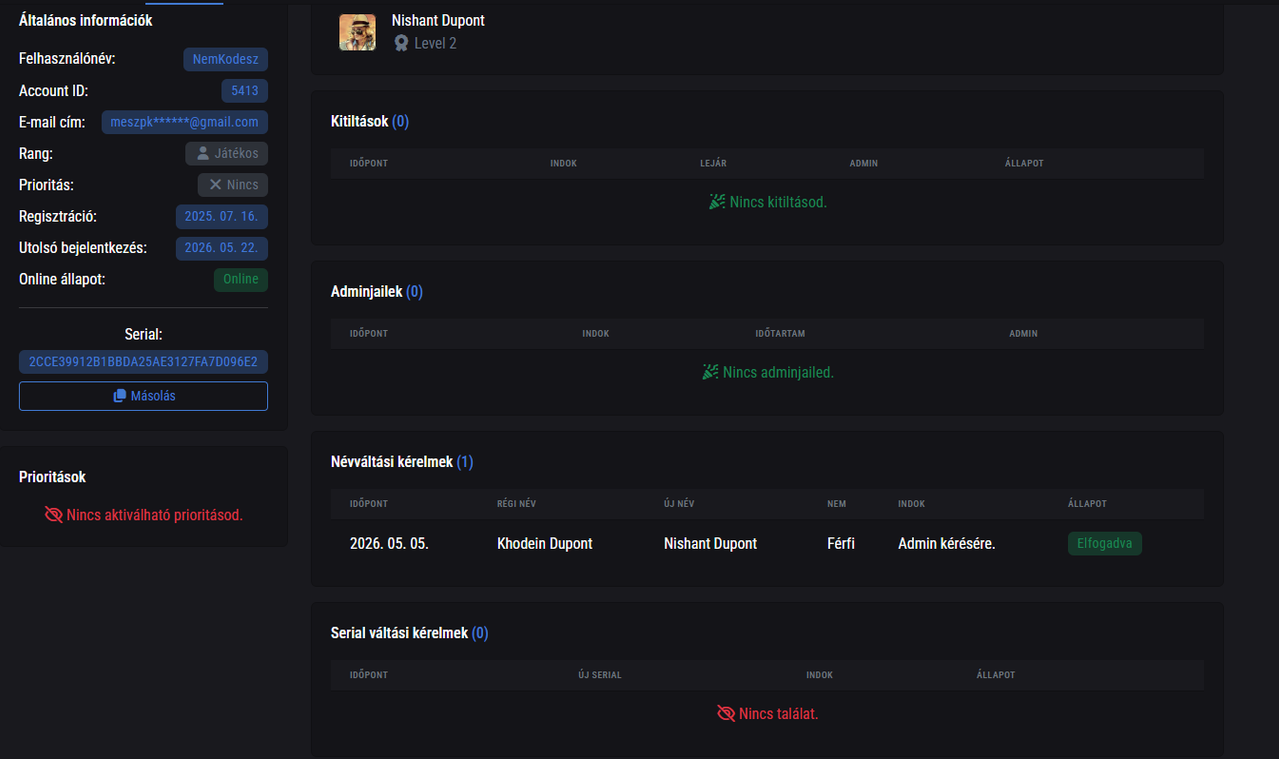Click crossed-eye icon beside Nincs aktiválható prioritásod
This screenshot has height=759, width=1279.
pyautogui.click(x=54, y=515)
